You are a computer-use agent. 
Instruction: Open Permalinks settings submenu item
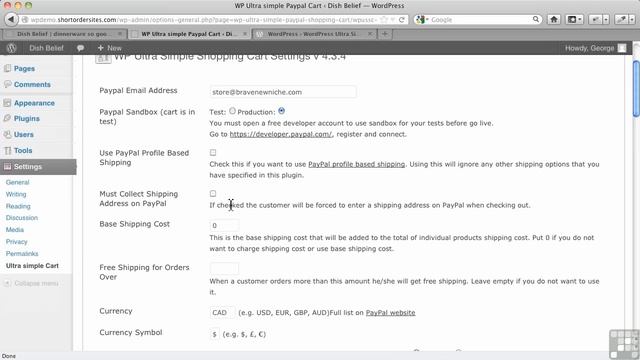click(22, 253)
